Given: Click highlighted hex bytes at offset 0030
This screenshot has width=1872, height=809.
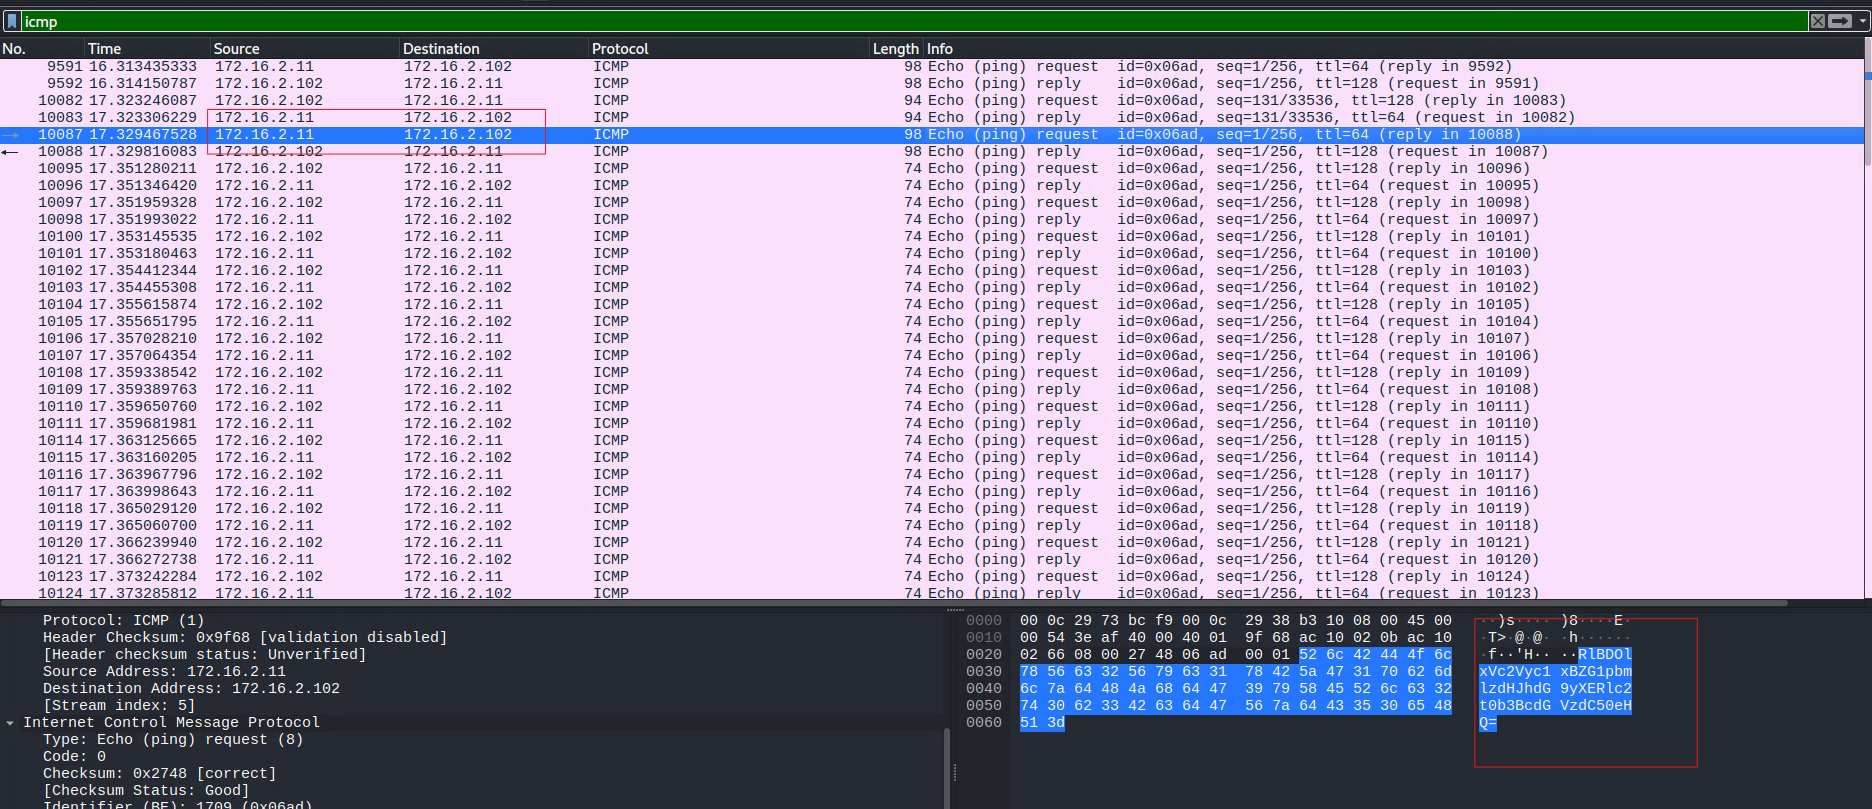Looking at the screenshot, I should 1236,671.
